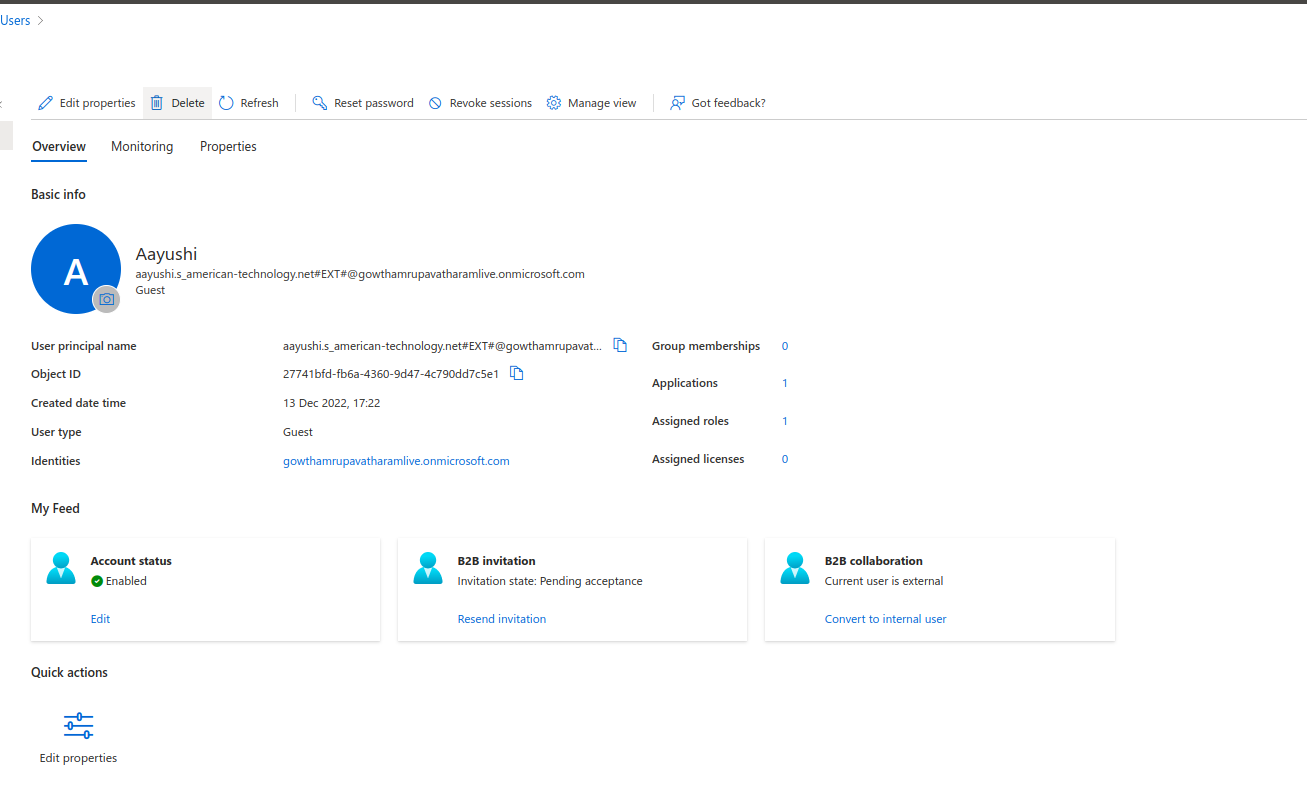1307x786 pixels.
Task: Click the Delete toolbar button
Action: [x=177, y=103]
